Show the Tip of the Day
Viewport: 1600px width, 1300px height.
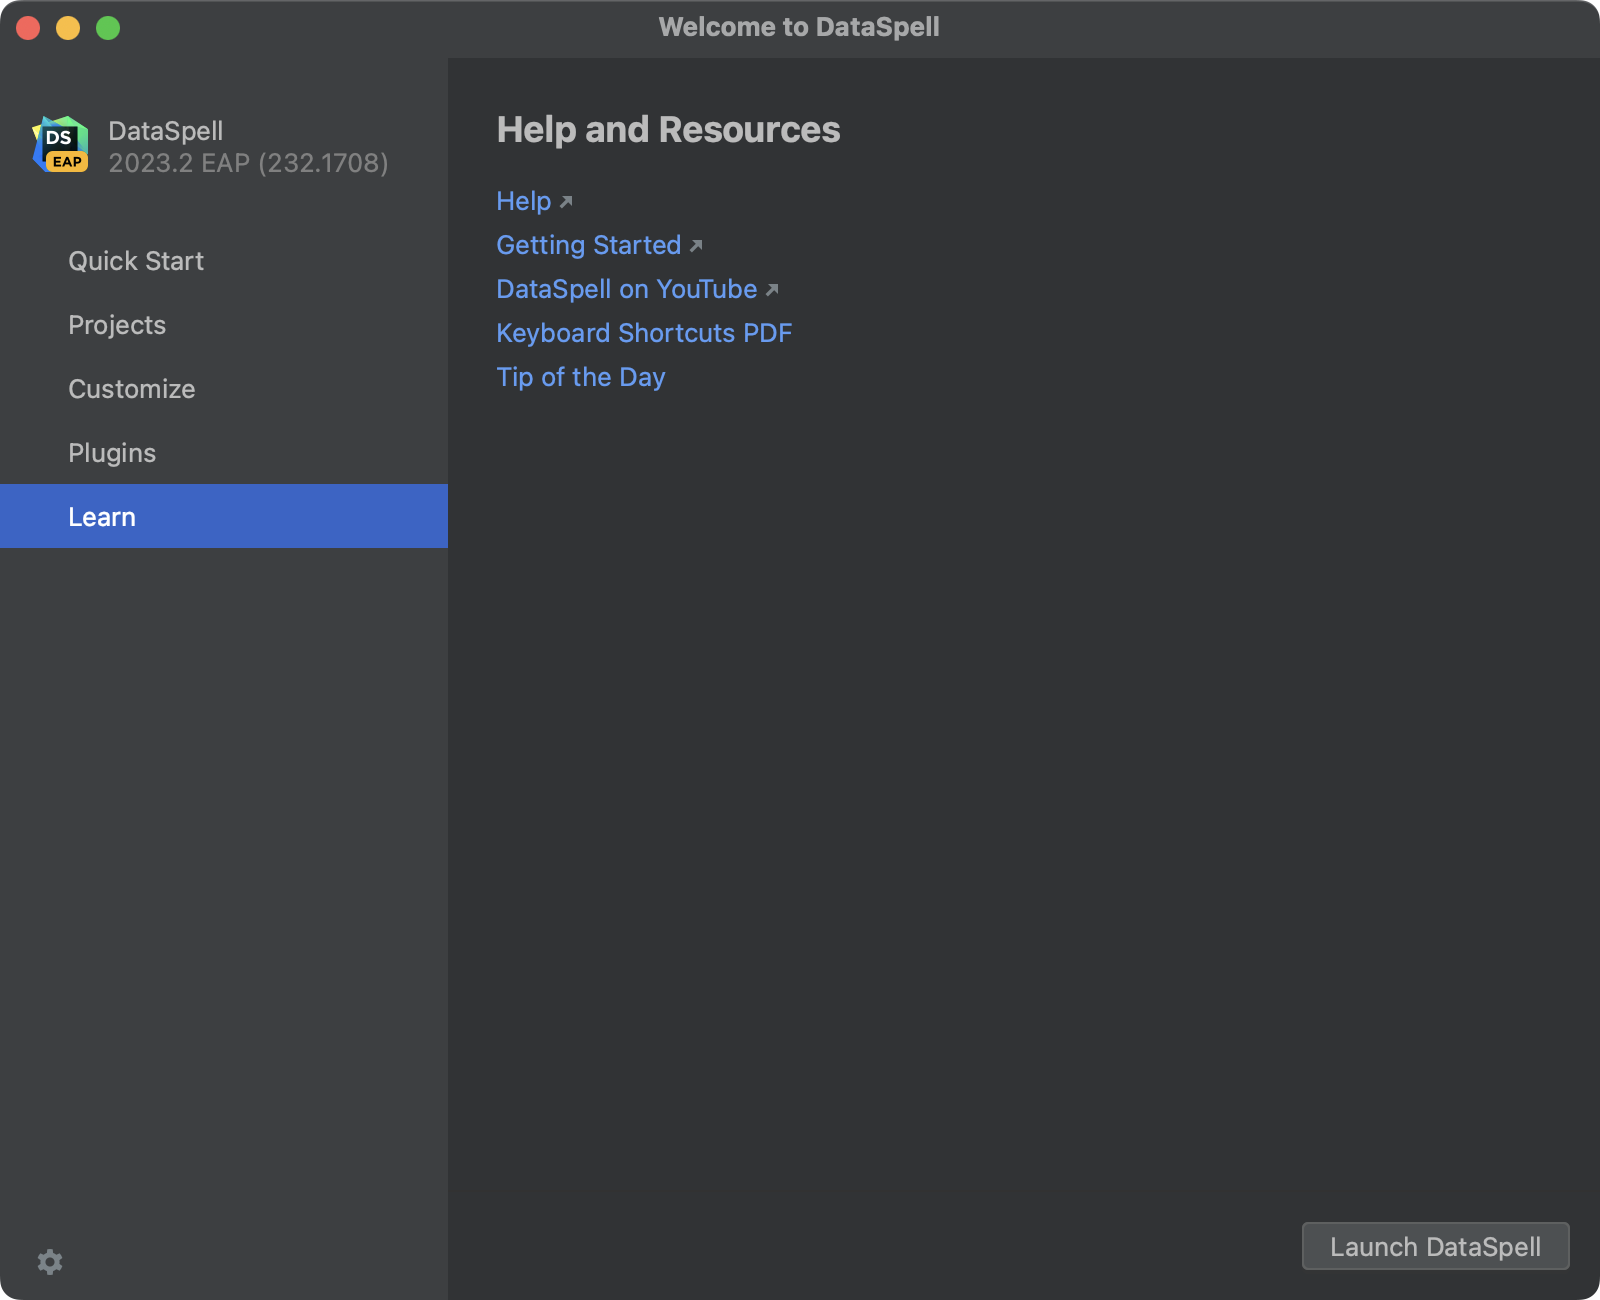[x=580, y=377]
